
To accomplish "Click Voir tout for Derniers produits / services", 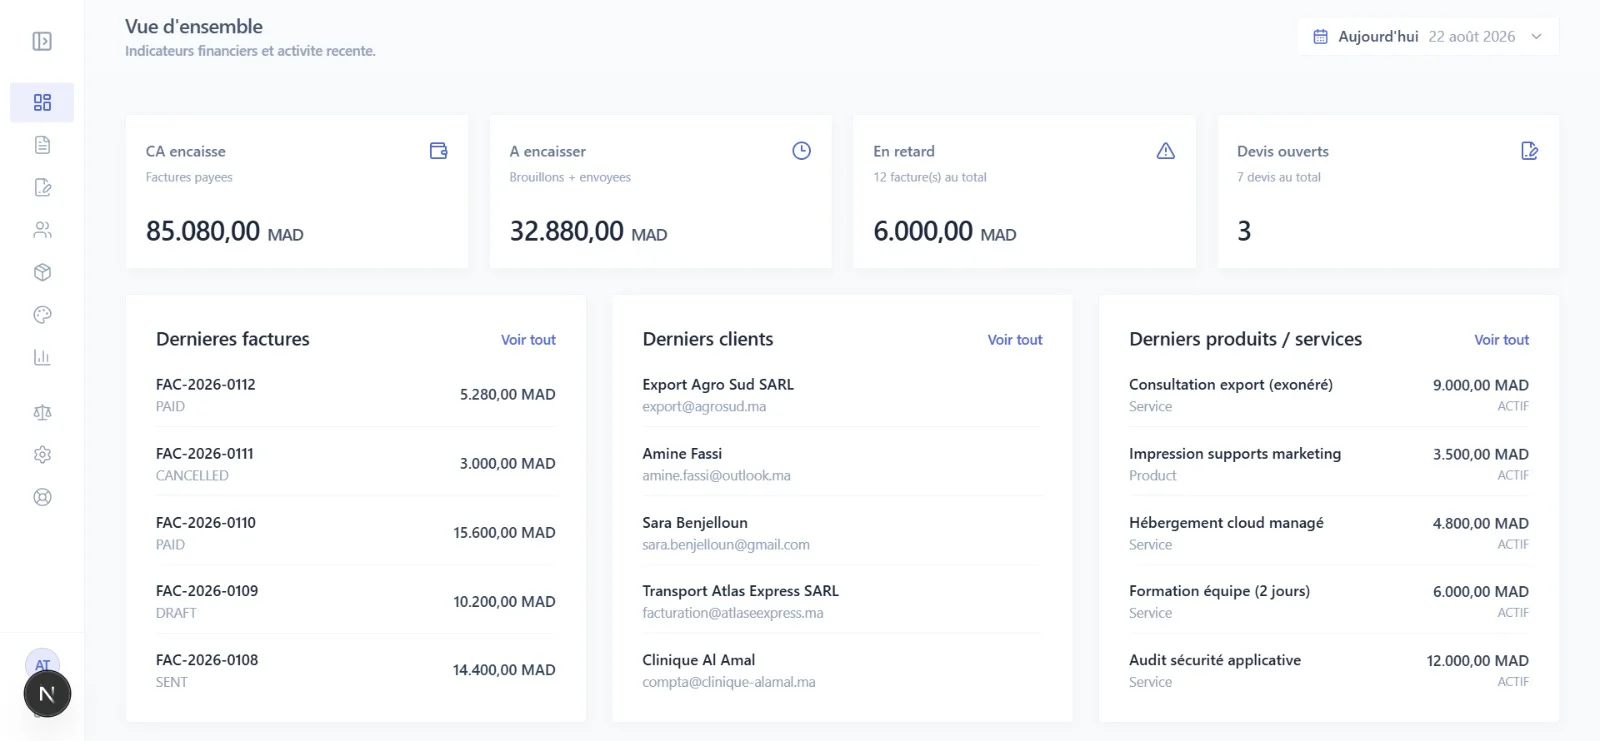I will pyautogui.click(x=1501, y=340).
